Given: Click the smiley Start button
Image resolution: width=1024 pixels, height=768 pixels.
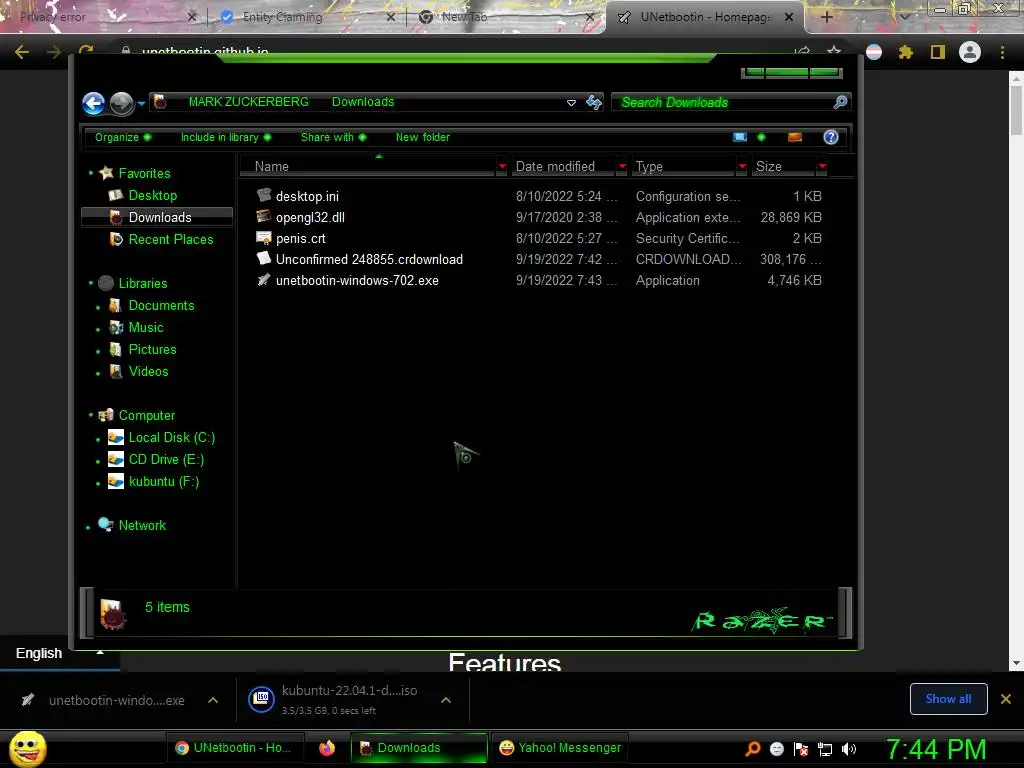Looking at the screenshot, I should coord(28,748).
